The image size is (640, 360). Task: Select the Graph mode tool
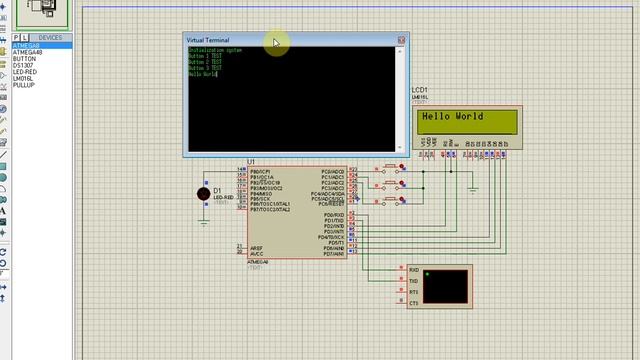2,87
